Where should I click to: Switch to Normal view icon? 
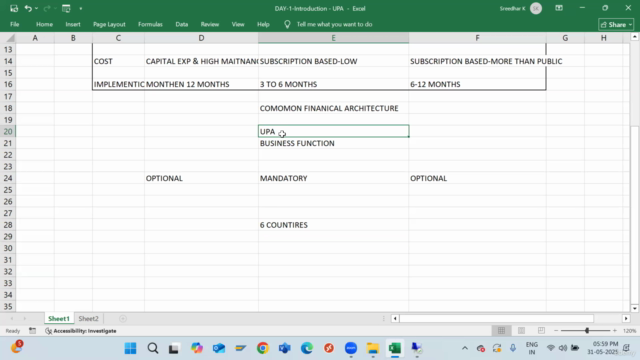tap(501, 331)
